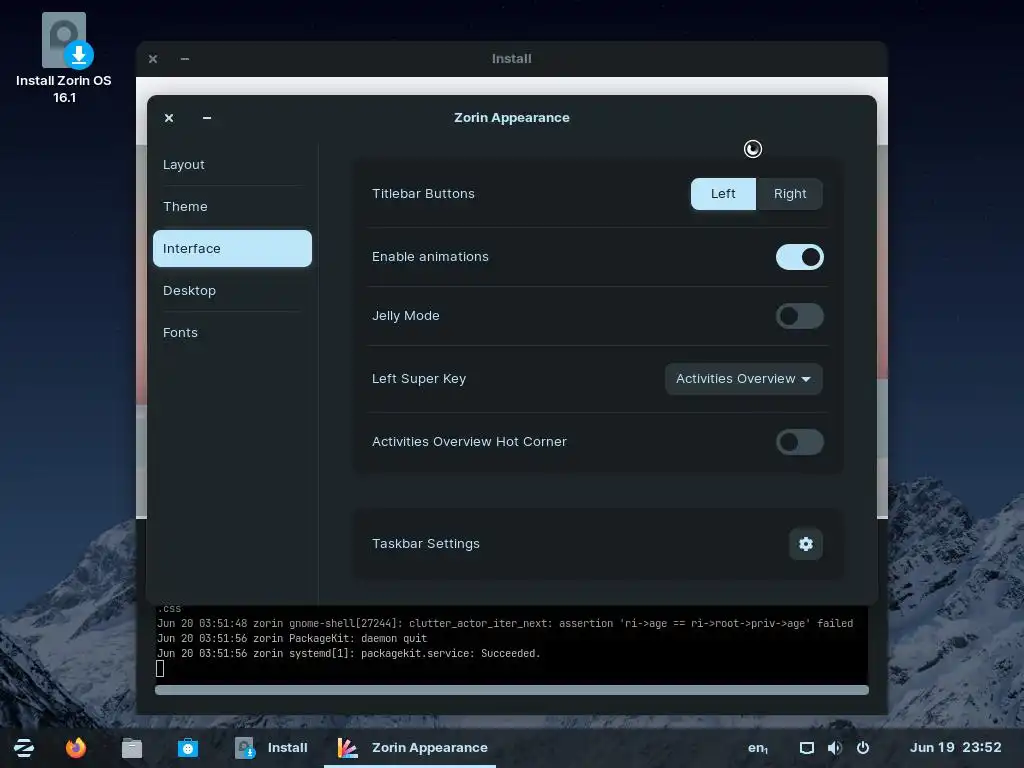Image resolution: width=1024 pixels, height=768 pixels.
Task: Open the Taskbar Settings gear button
Action: [805, 544]
